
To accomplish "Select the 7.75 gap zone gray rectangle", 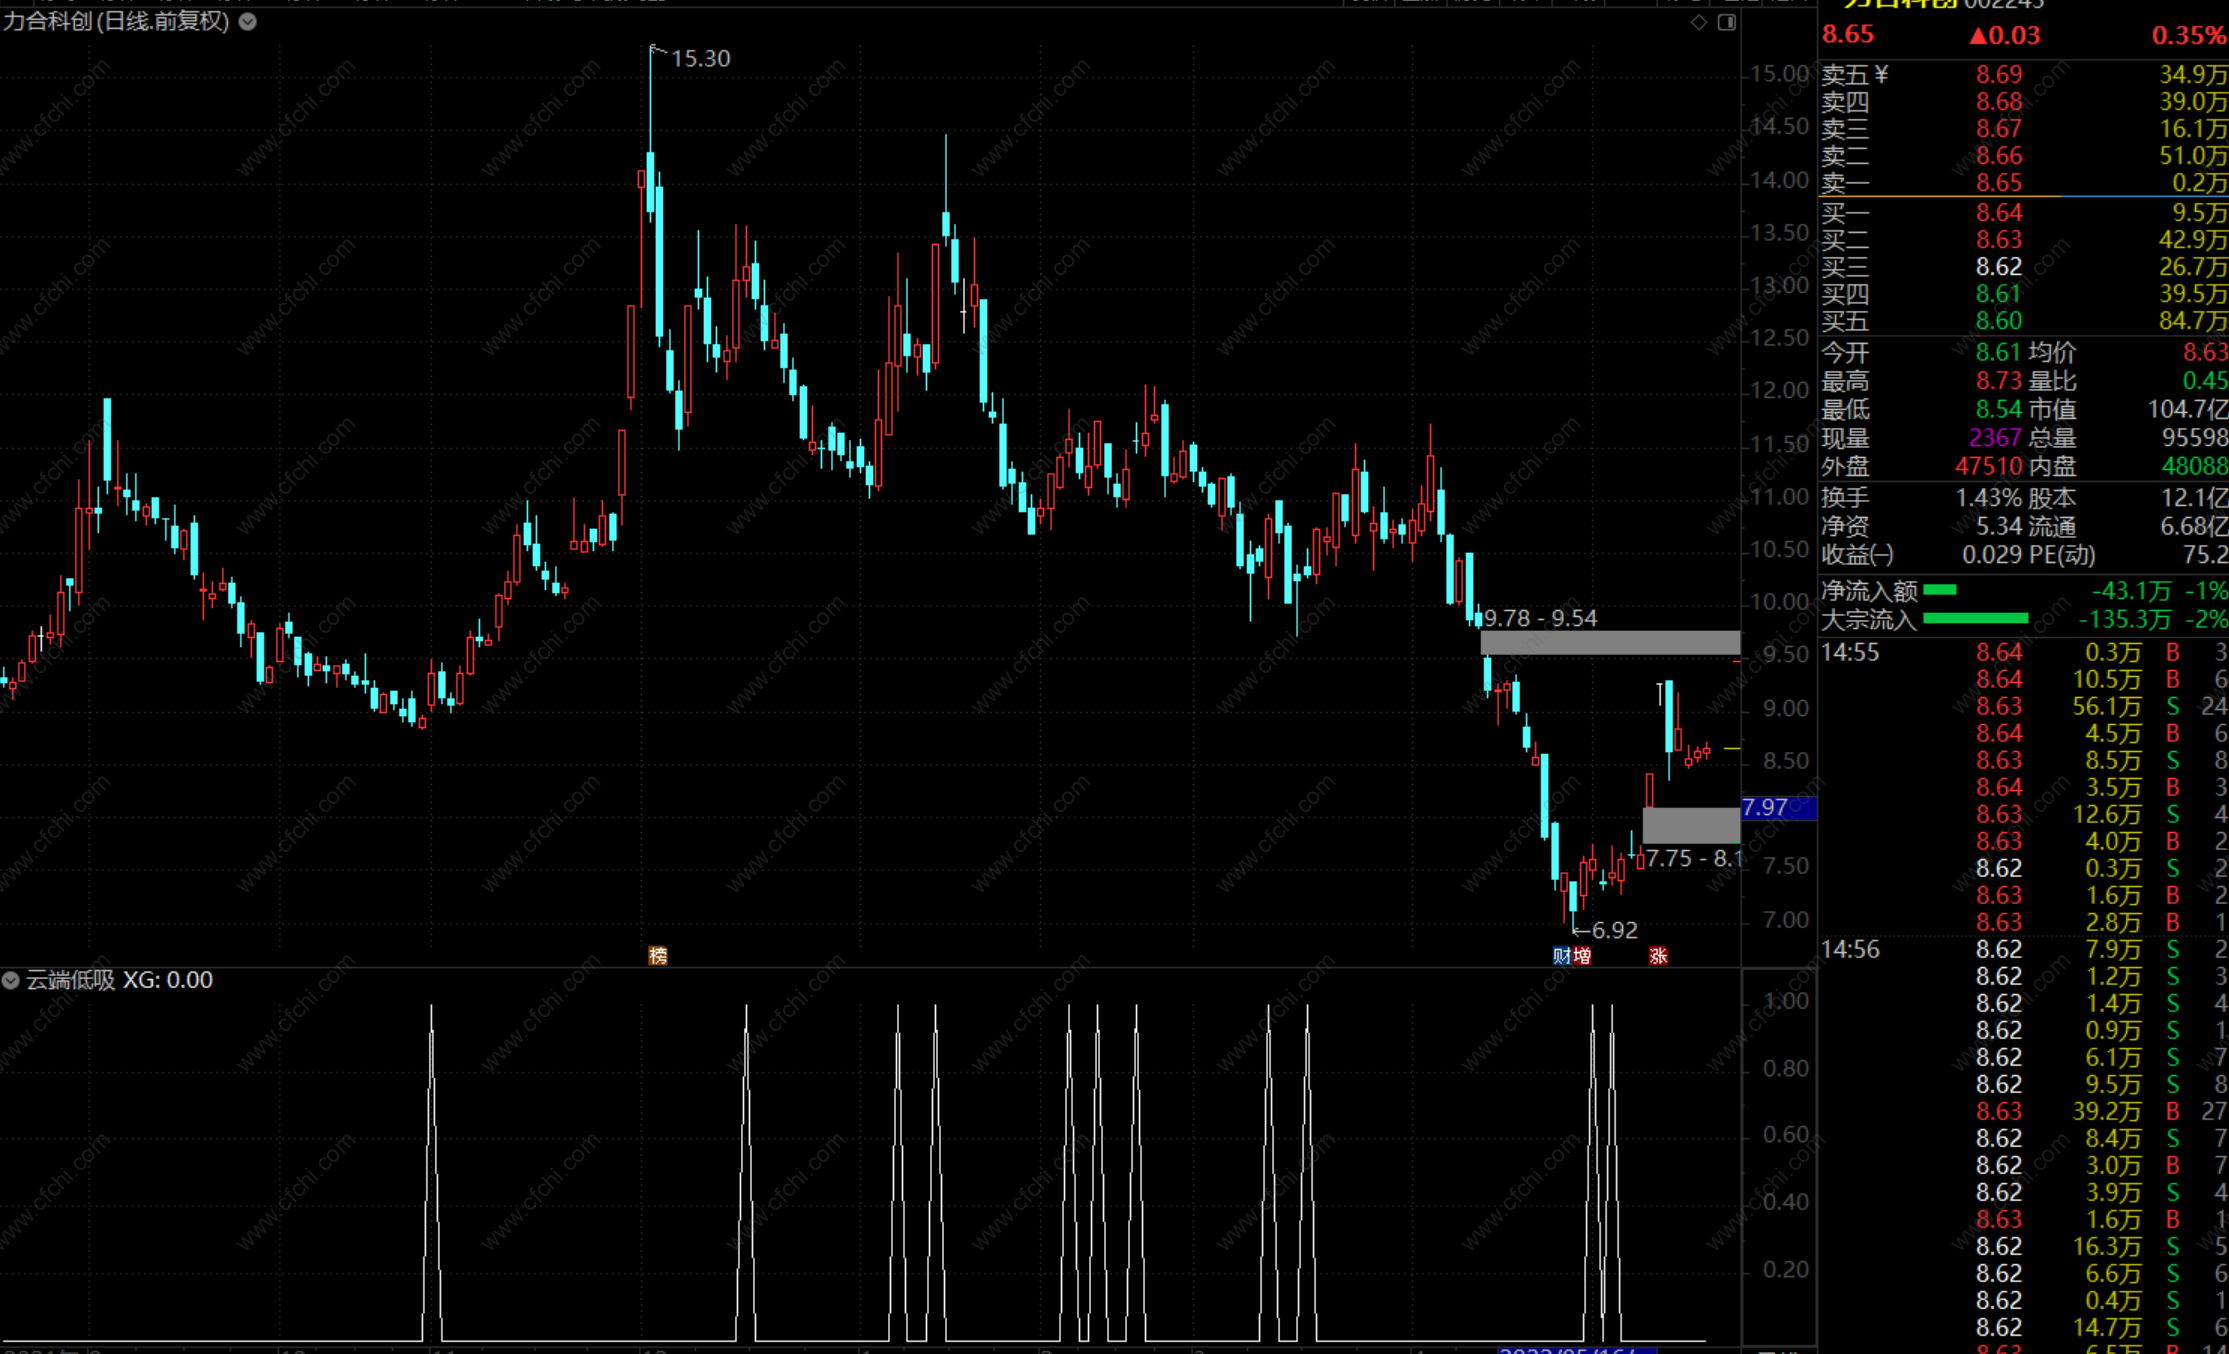I will (1691, 826).
